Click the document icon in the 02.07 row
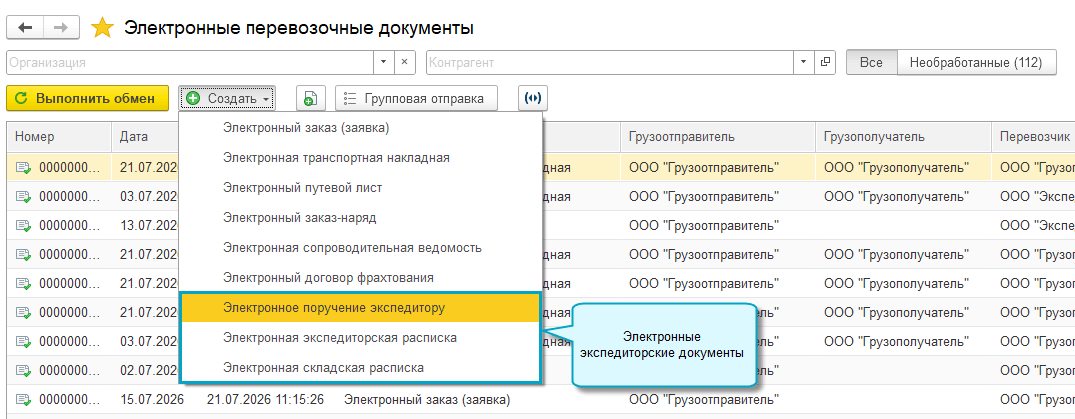 pyautogui.click(x=24, y=370)
